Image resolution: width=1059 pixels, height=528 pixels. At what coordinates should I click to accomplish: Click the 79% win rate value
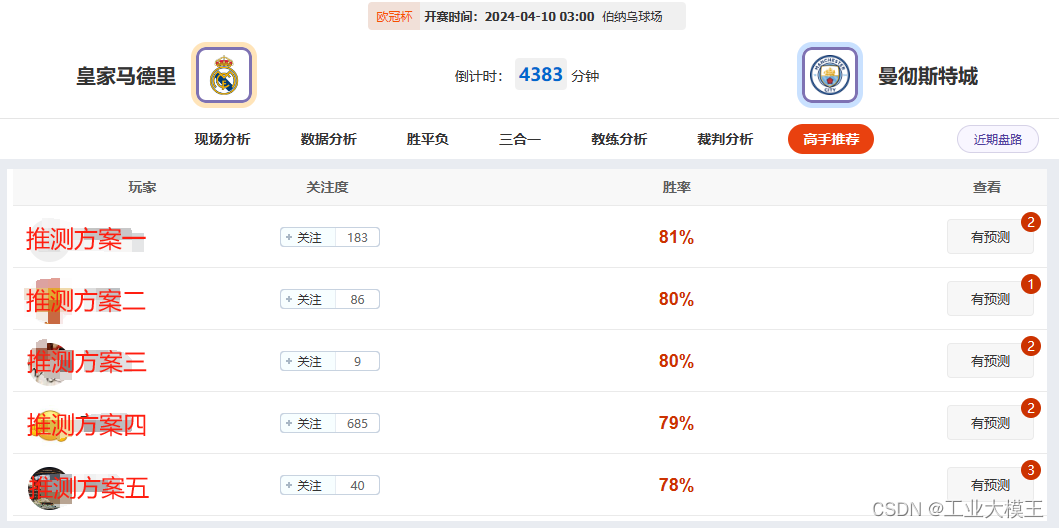676,423
